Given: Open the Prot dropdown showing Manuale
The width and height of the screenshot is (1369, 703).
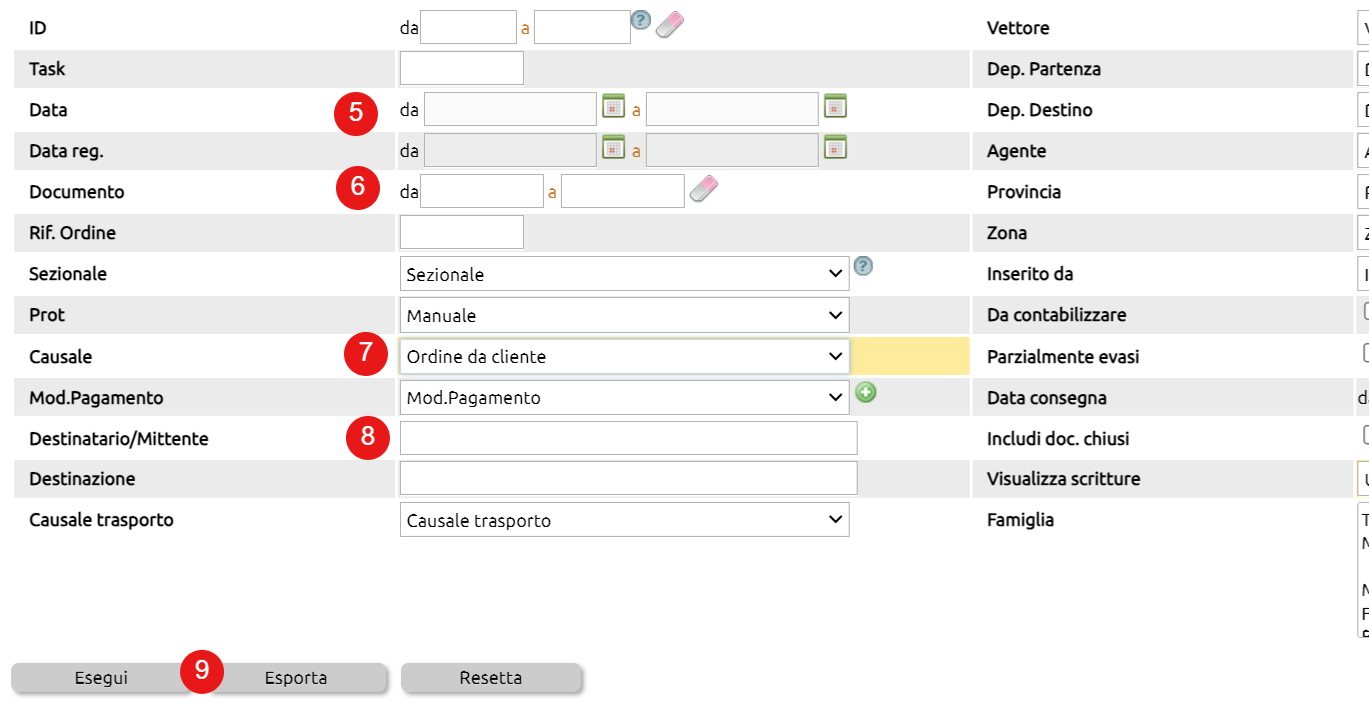Looking at the screenshot, I should [625, 315].
